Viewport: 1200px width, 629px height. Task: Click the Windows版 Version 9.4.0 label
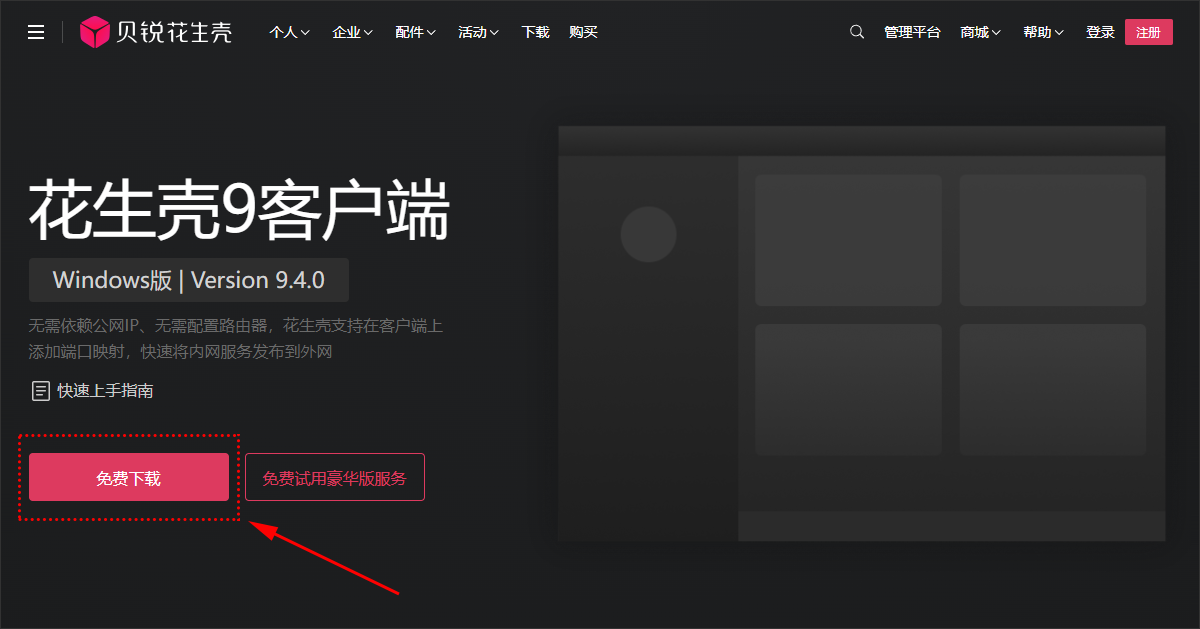tap(189, 280)
